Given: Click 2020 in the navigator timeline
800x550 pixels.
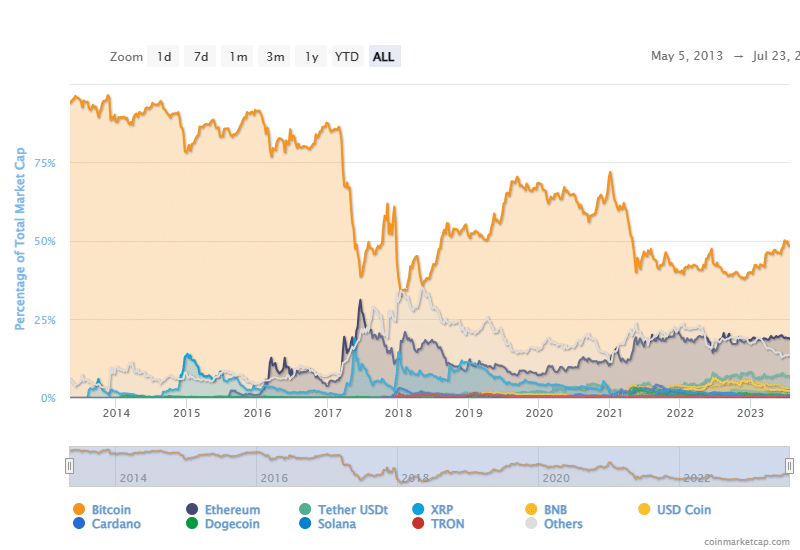Looking at the screenshot, I should click(x=556, y=478).
